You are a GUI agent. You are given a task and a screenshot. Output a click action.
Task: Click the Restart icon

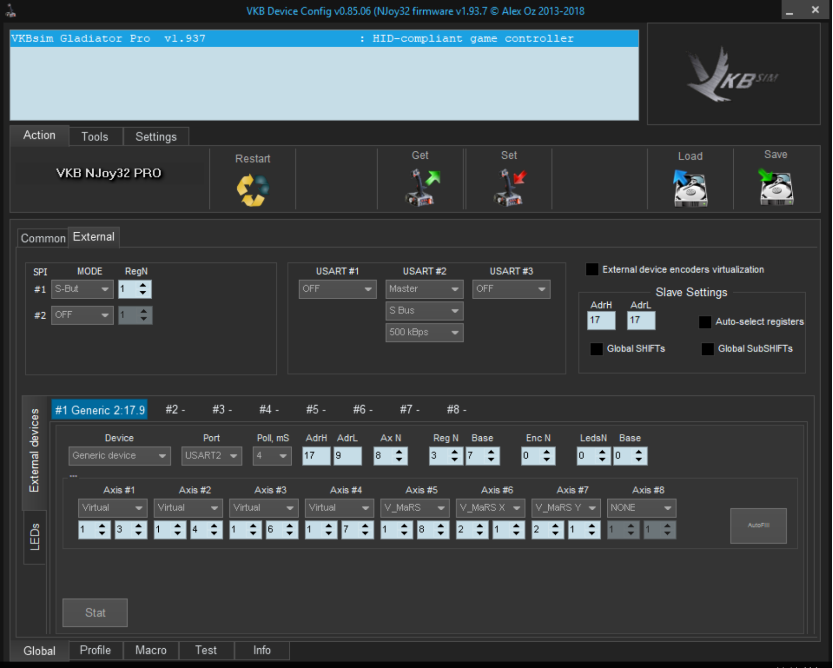tap(252, 189)
